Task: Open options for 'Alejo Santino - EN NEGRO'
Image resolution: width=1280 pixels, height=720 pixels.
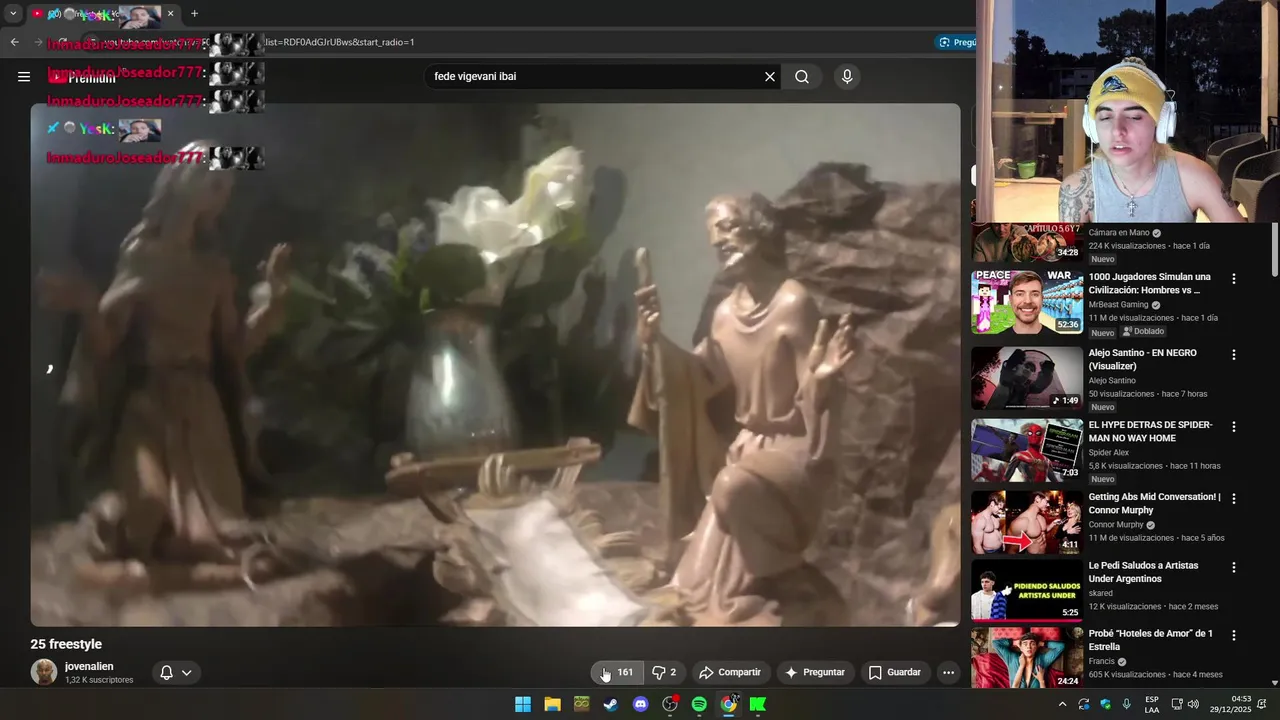Action: pos(1233,354)
